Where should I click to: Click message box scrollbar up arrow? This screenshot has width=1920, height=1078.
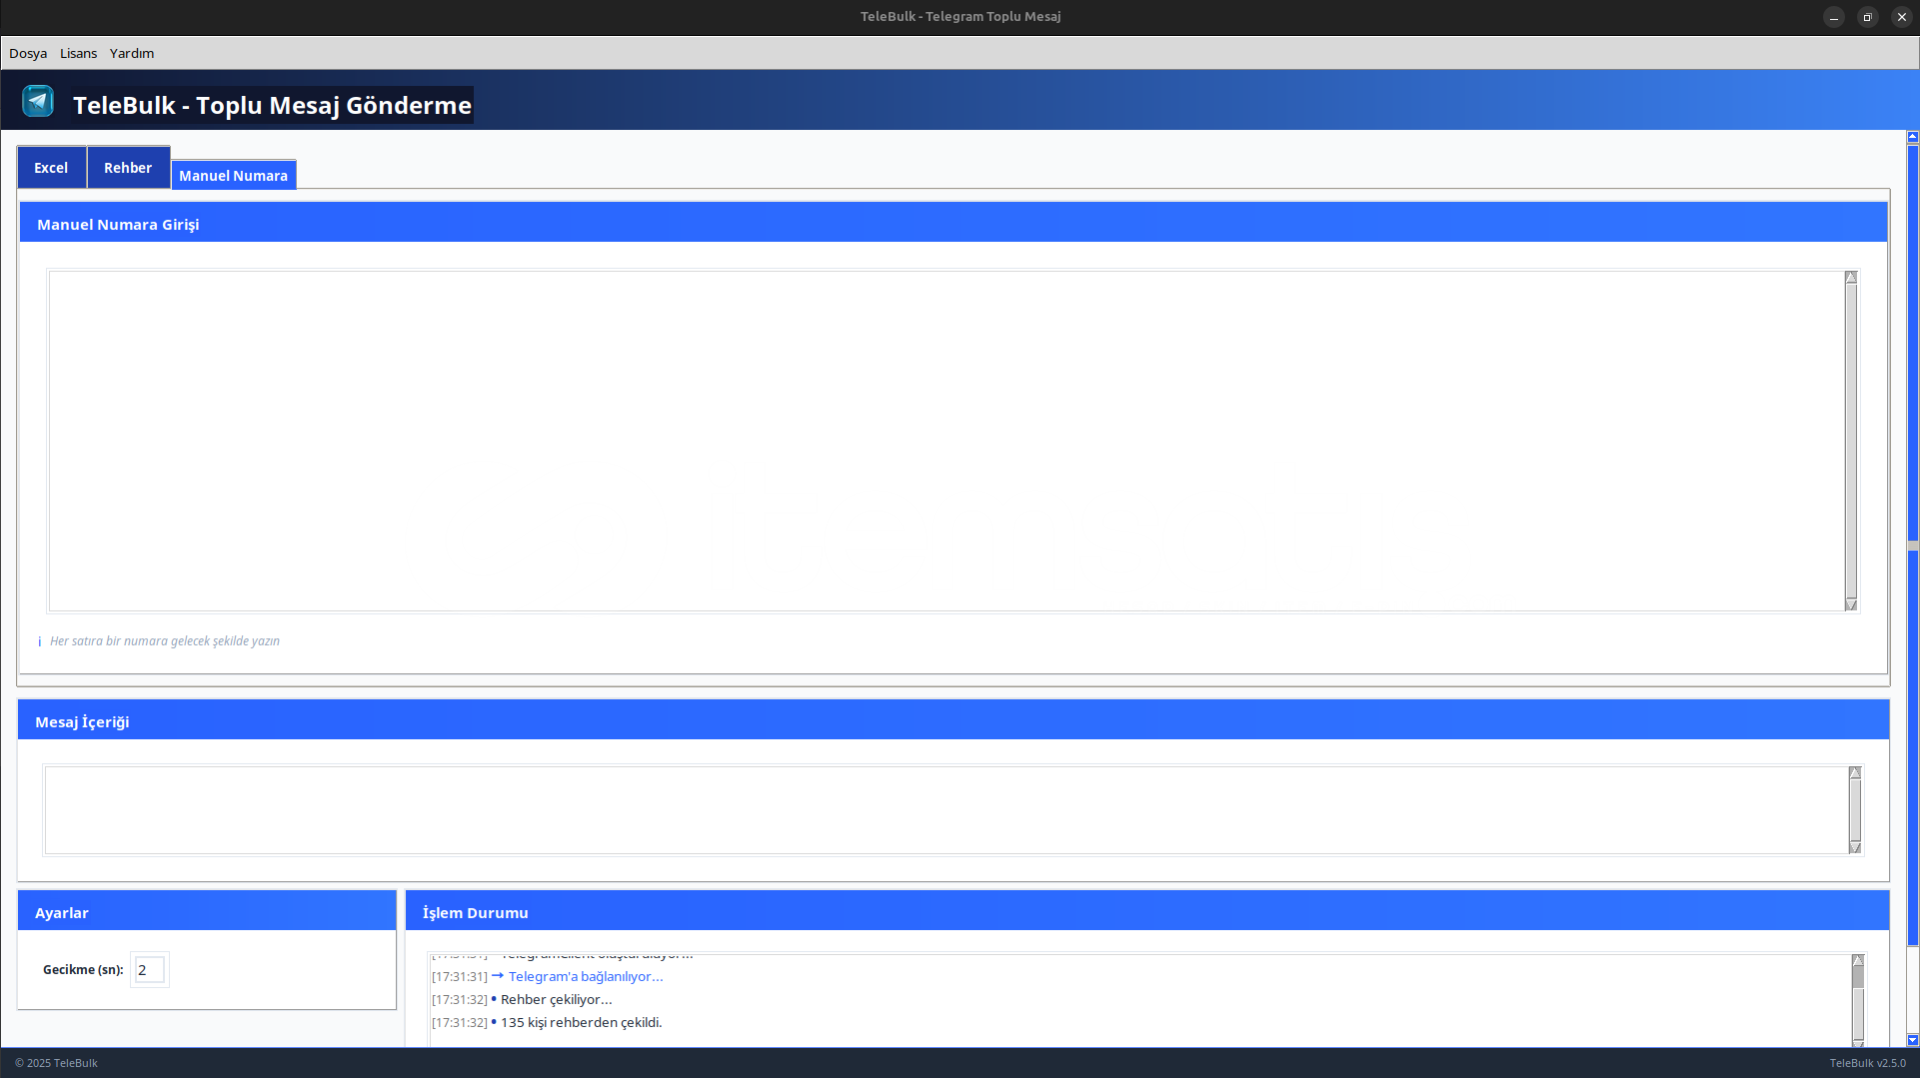tap(1855, 773)
